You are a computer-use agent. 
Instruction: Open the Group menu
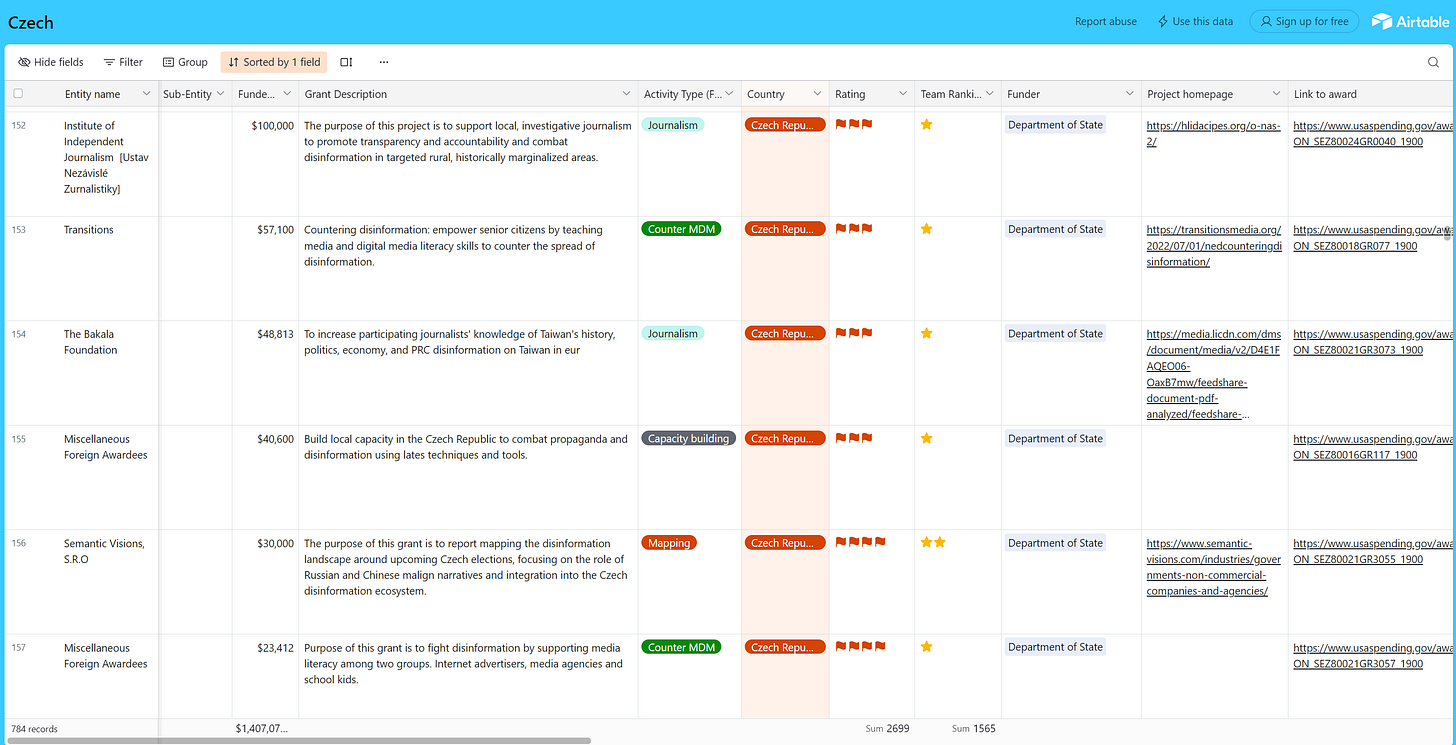[x=185, y=62]
